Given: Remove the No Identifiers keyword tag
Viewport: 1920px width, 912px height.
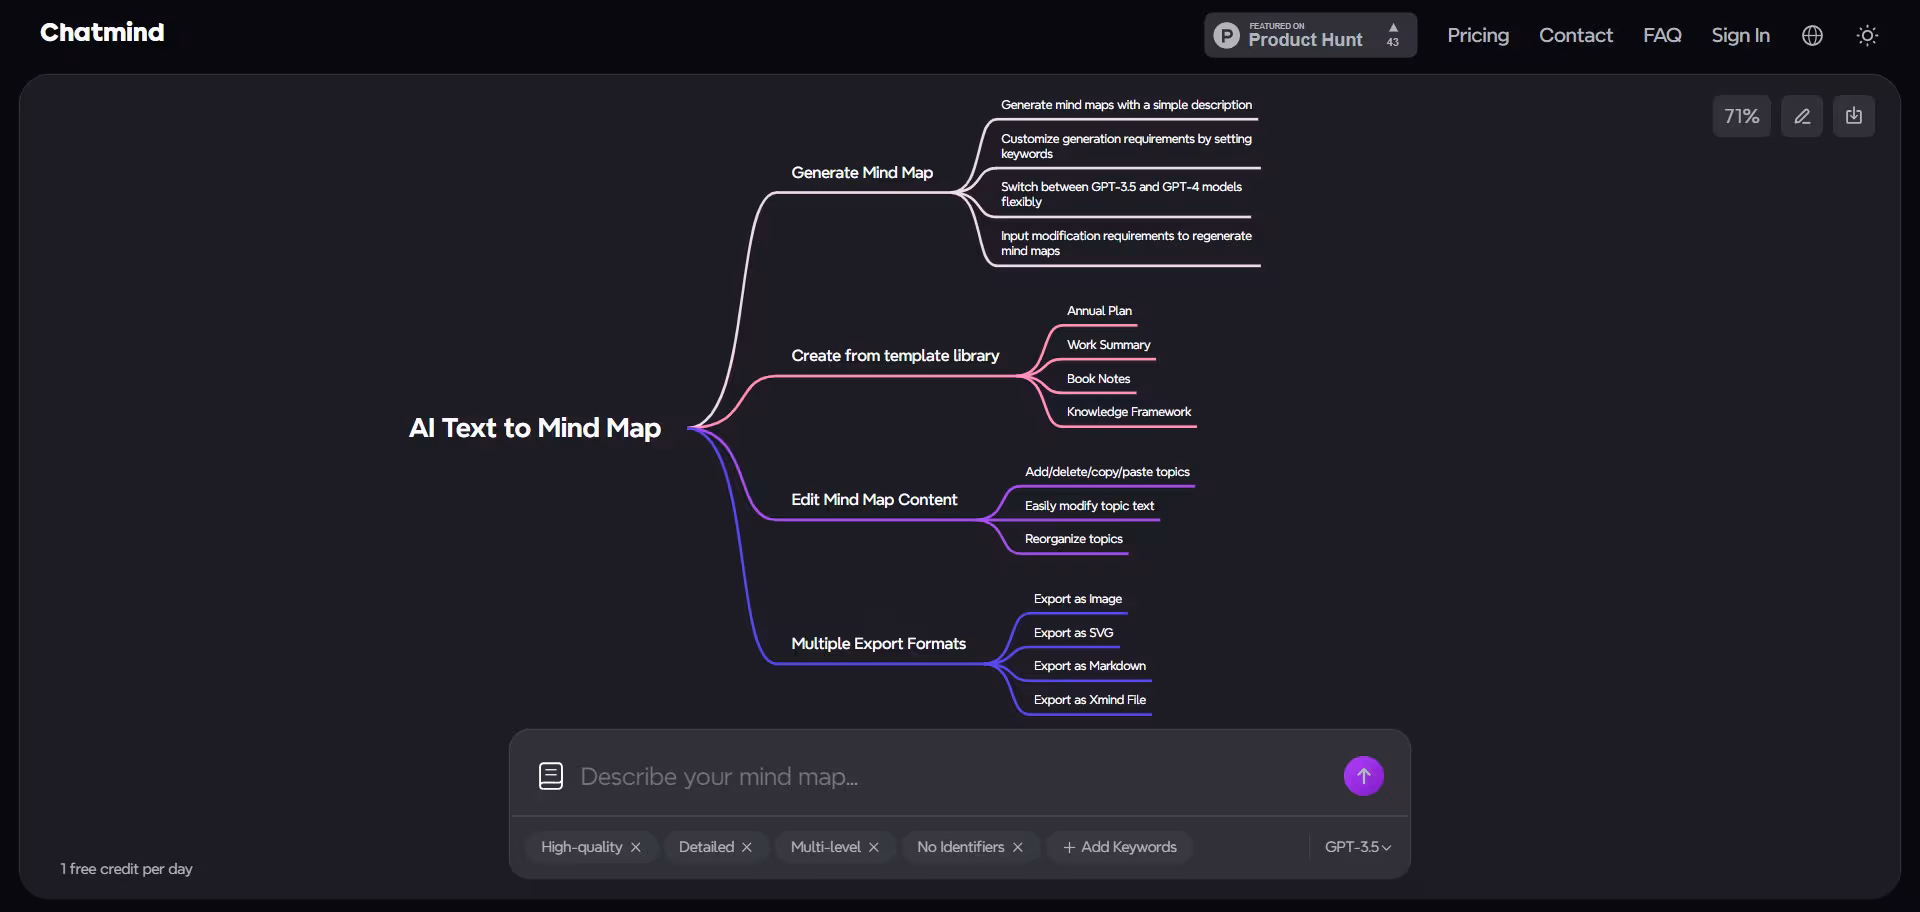Looking at the screenshot, I should [1018, 847].
